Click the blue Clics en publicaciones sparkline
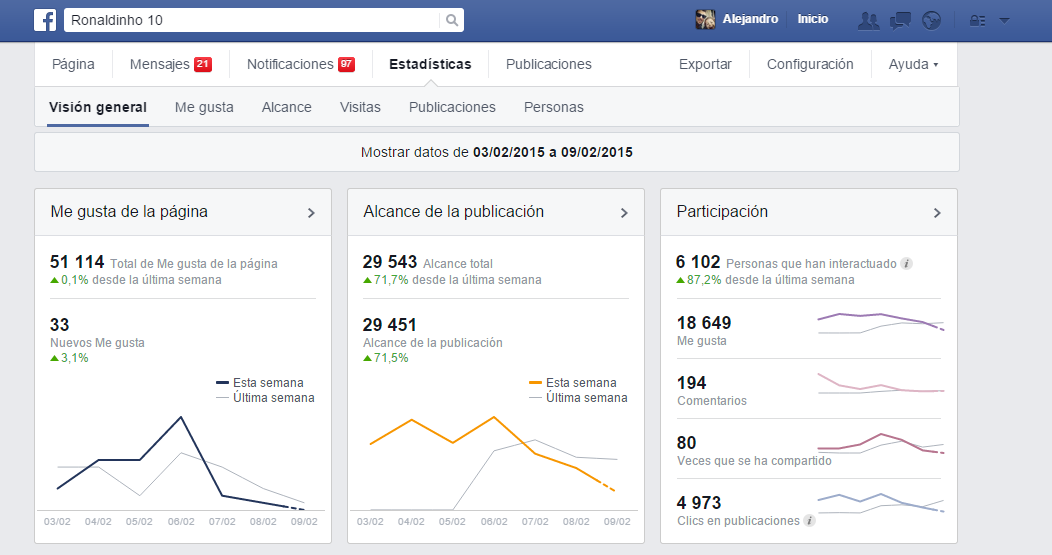The image size is (1052, 555). [x=881, y=503]
